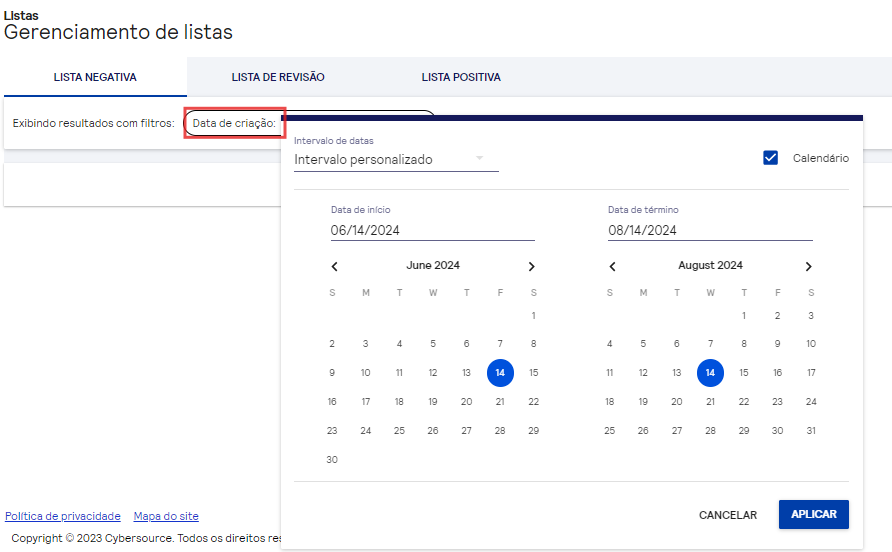Uncheck the Calendário checkbox
This screenshot has height=552, width=892.
click(770, 158)
